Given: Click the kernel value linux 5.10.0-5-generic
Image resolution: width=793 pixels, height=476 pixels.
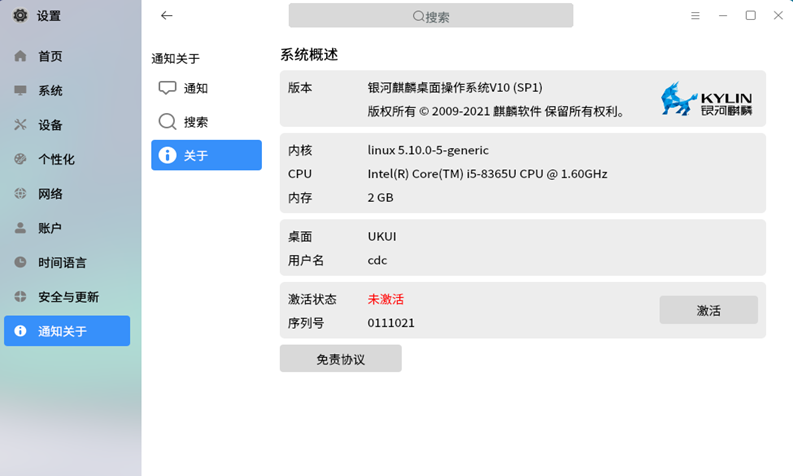Looking at the screenshot, I should tap(428, 150).
